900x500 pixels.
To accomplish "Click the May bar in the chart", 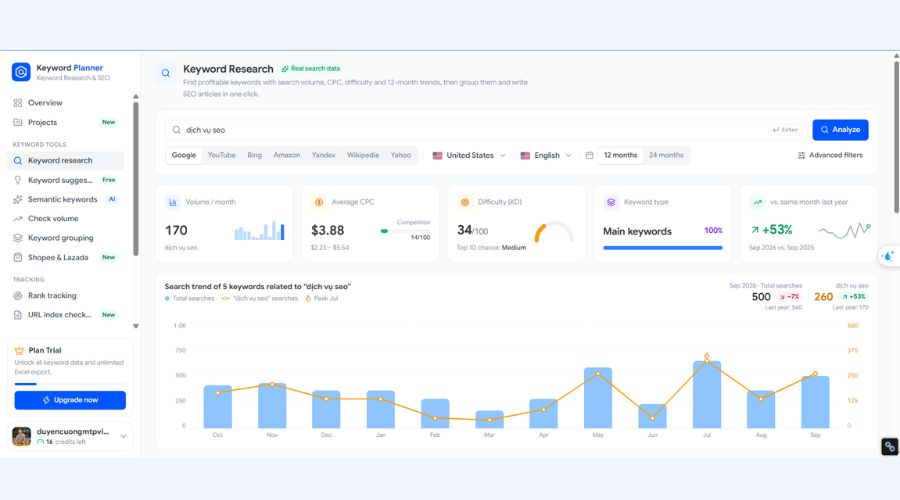I will [598, 398].
